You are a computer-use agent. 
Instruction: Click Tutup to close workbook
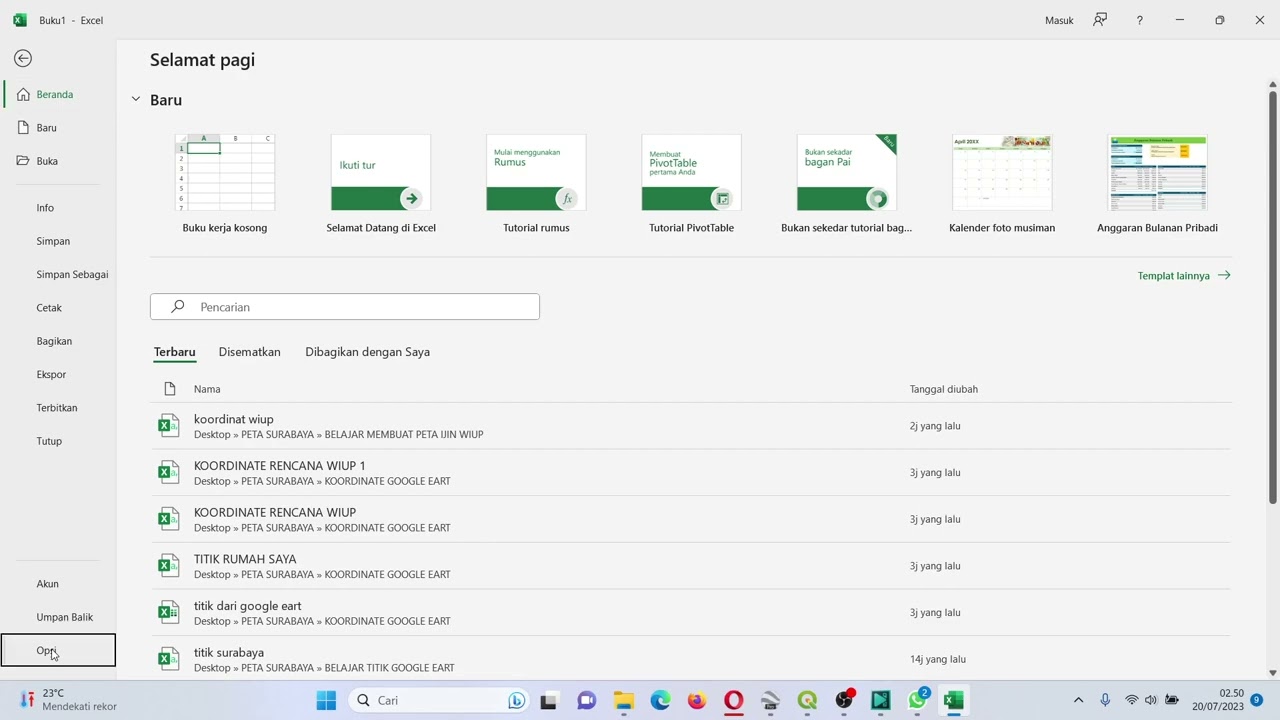pos(58,441)
